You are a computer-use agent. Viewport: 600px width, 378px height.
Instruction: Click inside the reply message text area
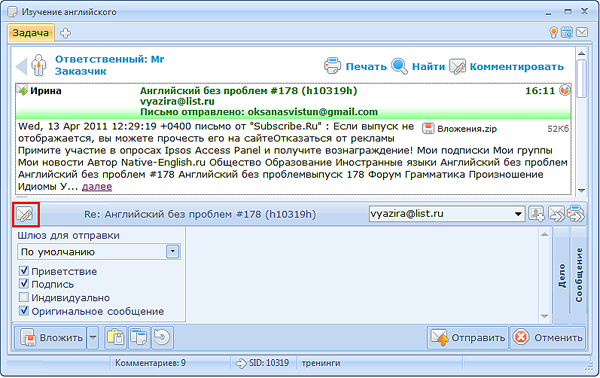coord(362,275)
